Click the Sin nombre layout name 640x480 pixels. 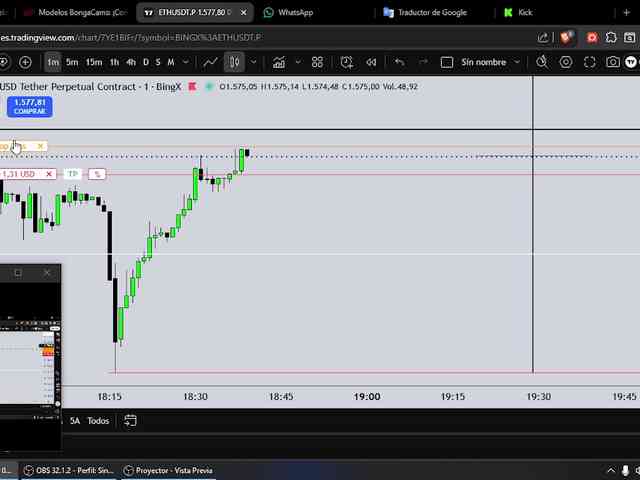484,62
